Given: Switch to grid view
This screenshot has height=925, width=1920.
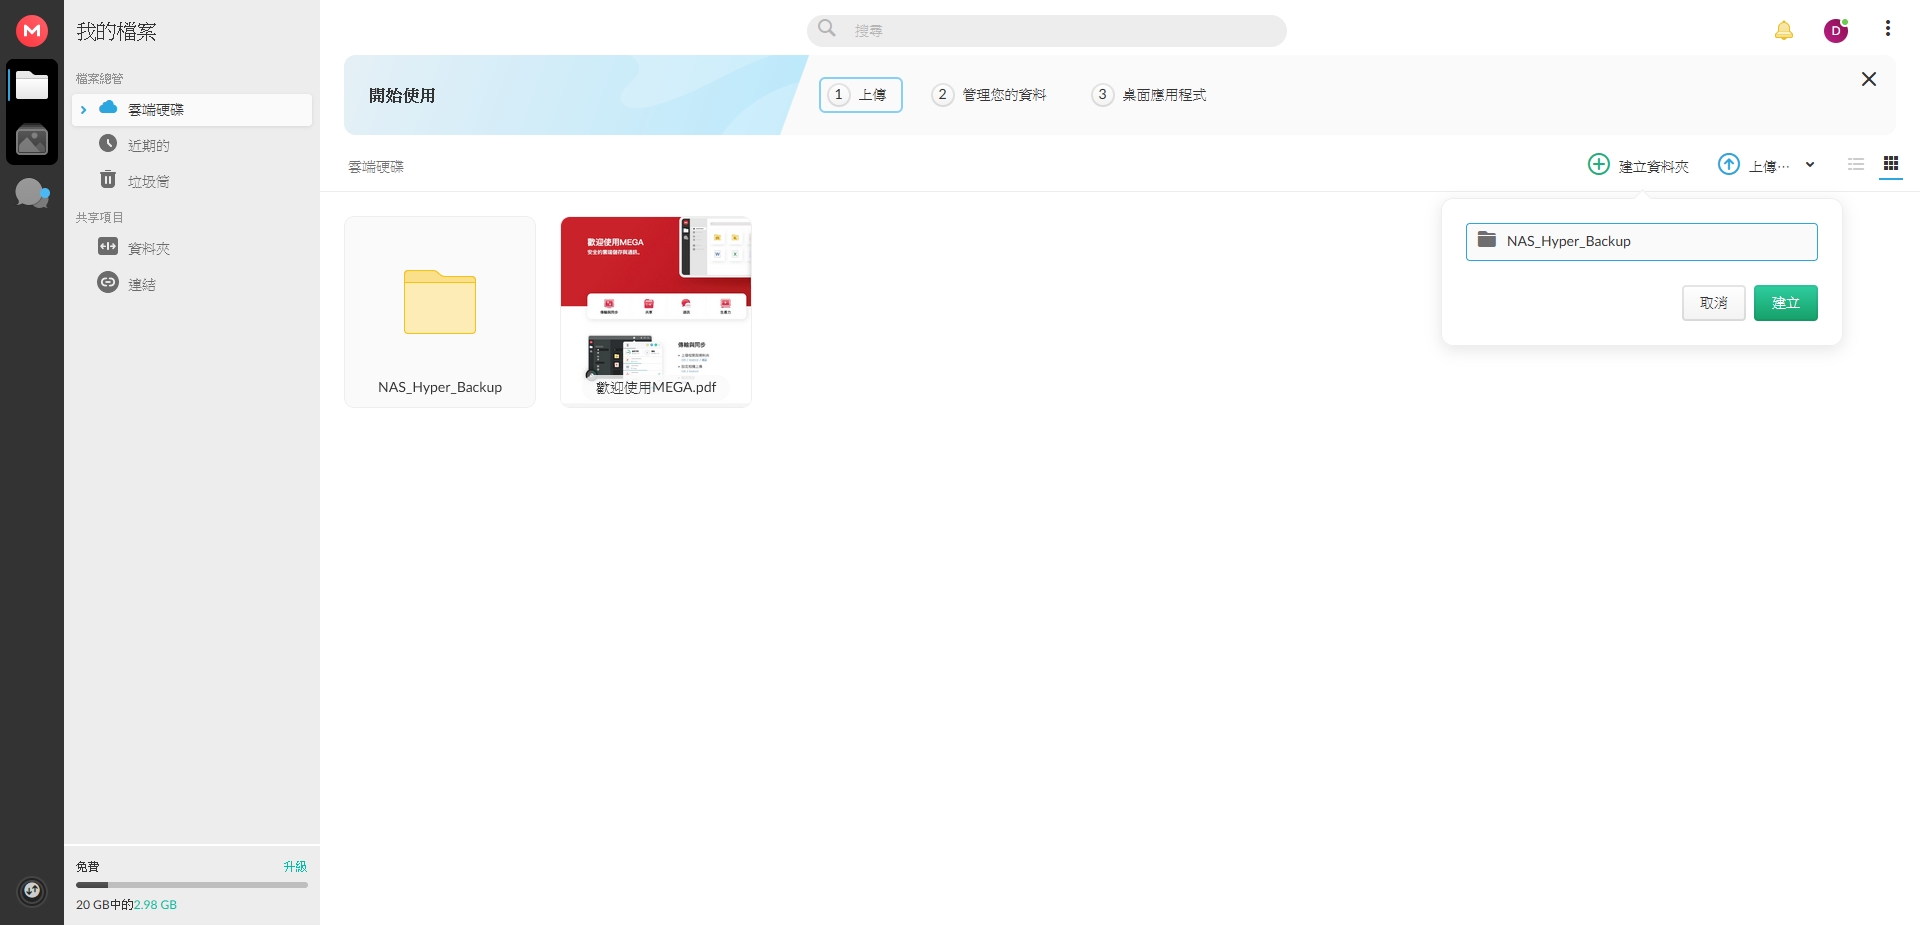Looking at the screenshot, I should coord(1891,164).
